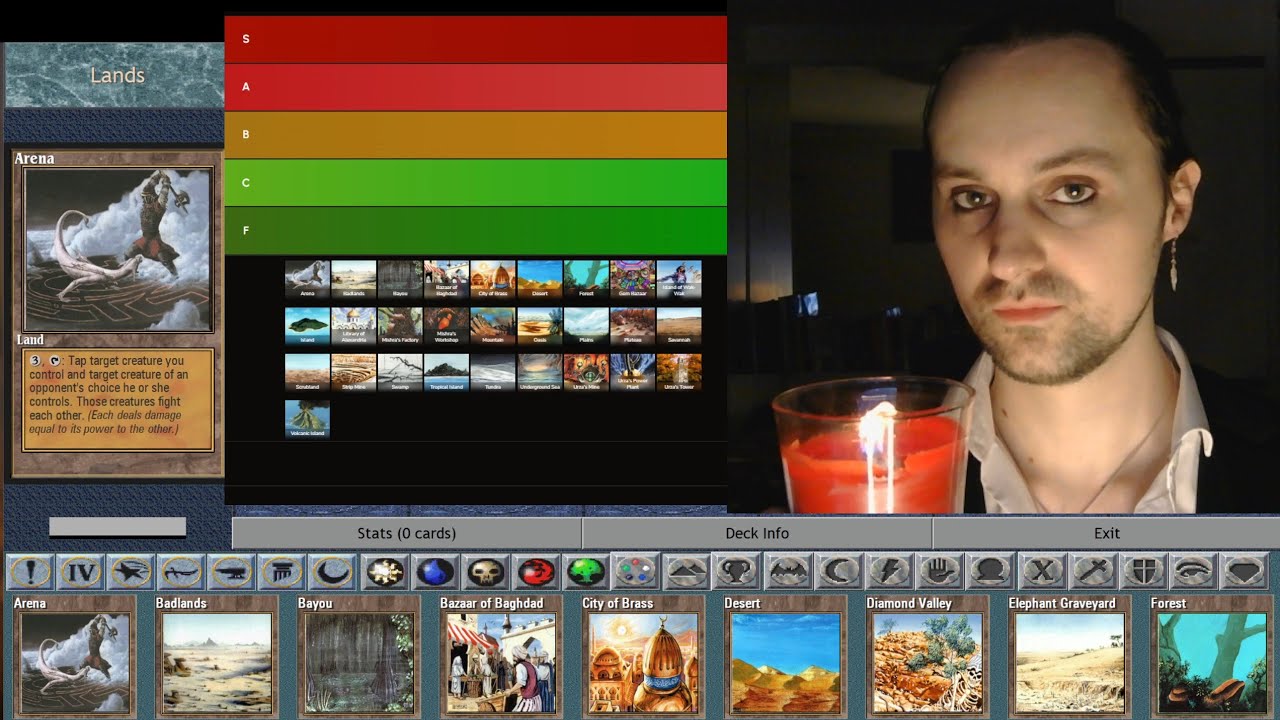Viewport: 1280px width, 720px height.
Task: Toggle the white mana sunburst filter
Action: [x=384, y=572]
